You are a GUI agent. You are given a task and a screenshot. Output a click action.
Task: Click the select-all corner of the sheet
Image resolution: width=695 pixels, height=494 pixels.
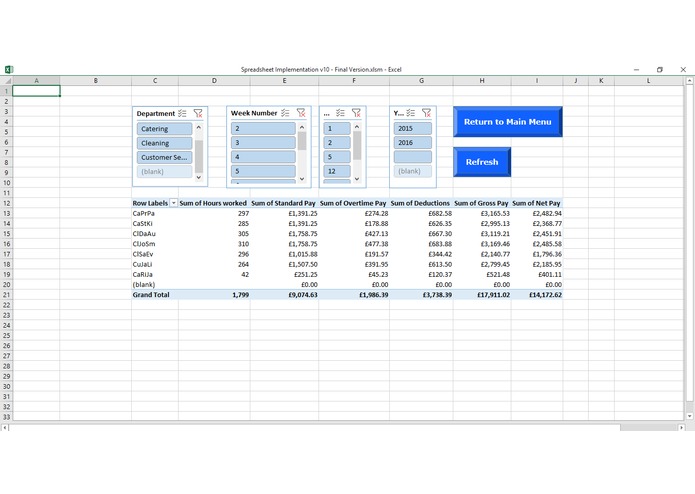tap(6, 81)
